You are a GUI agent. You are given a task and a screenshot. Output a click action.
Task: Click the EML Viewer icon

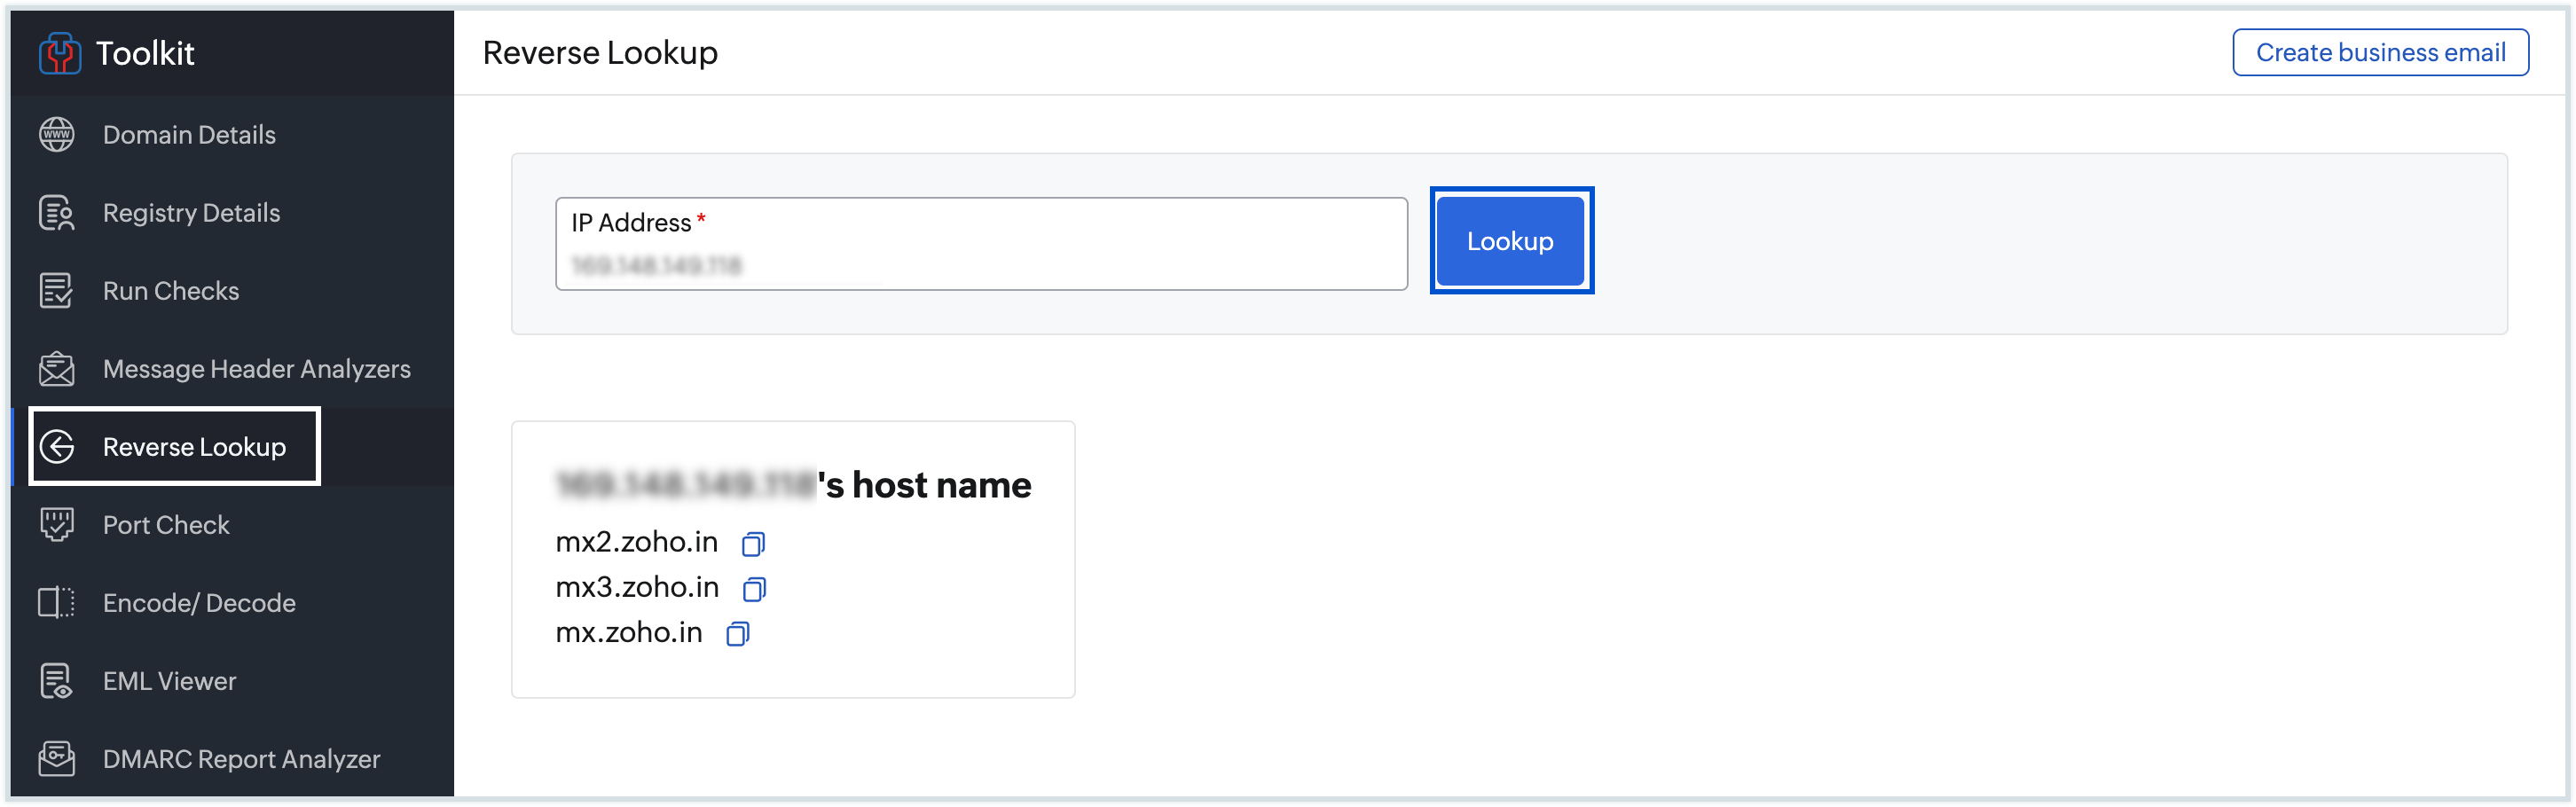[x=57, y=681]
